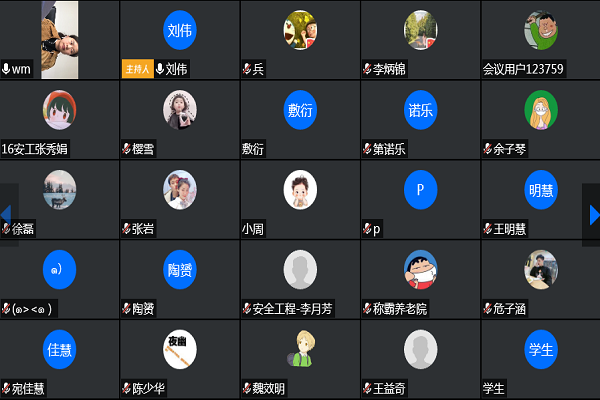Click the muted mic icon beside 第诺乐
This screenshot has height=400, width=600.
coord(367,149)
